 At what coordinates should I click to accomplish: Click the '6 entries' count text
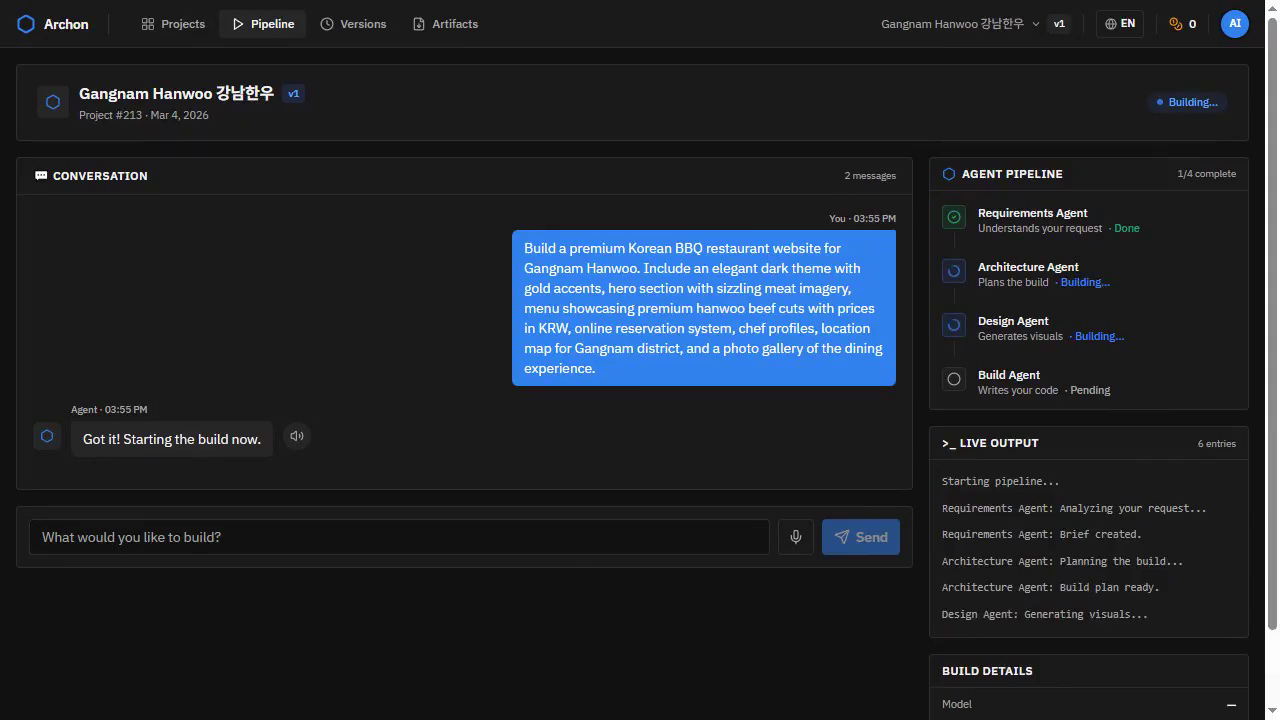(1216, 444)
